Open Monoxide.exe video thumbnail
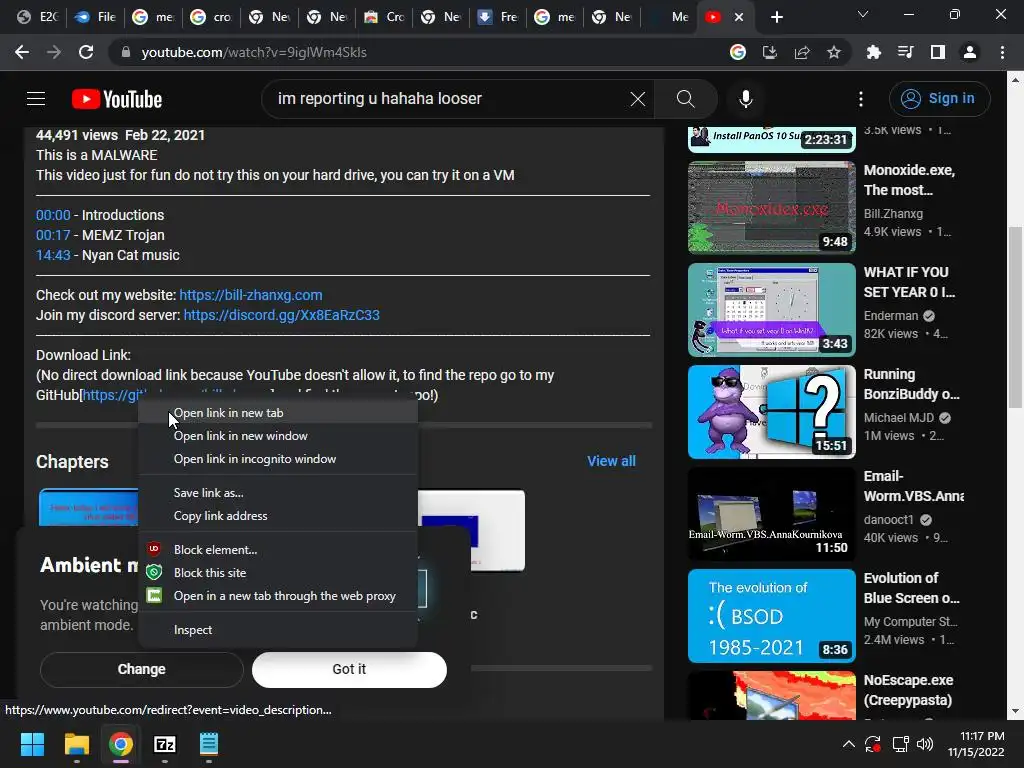This screenshot has width=1024, height=768. [x=772, y=207]
